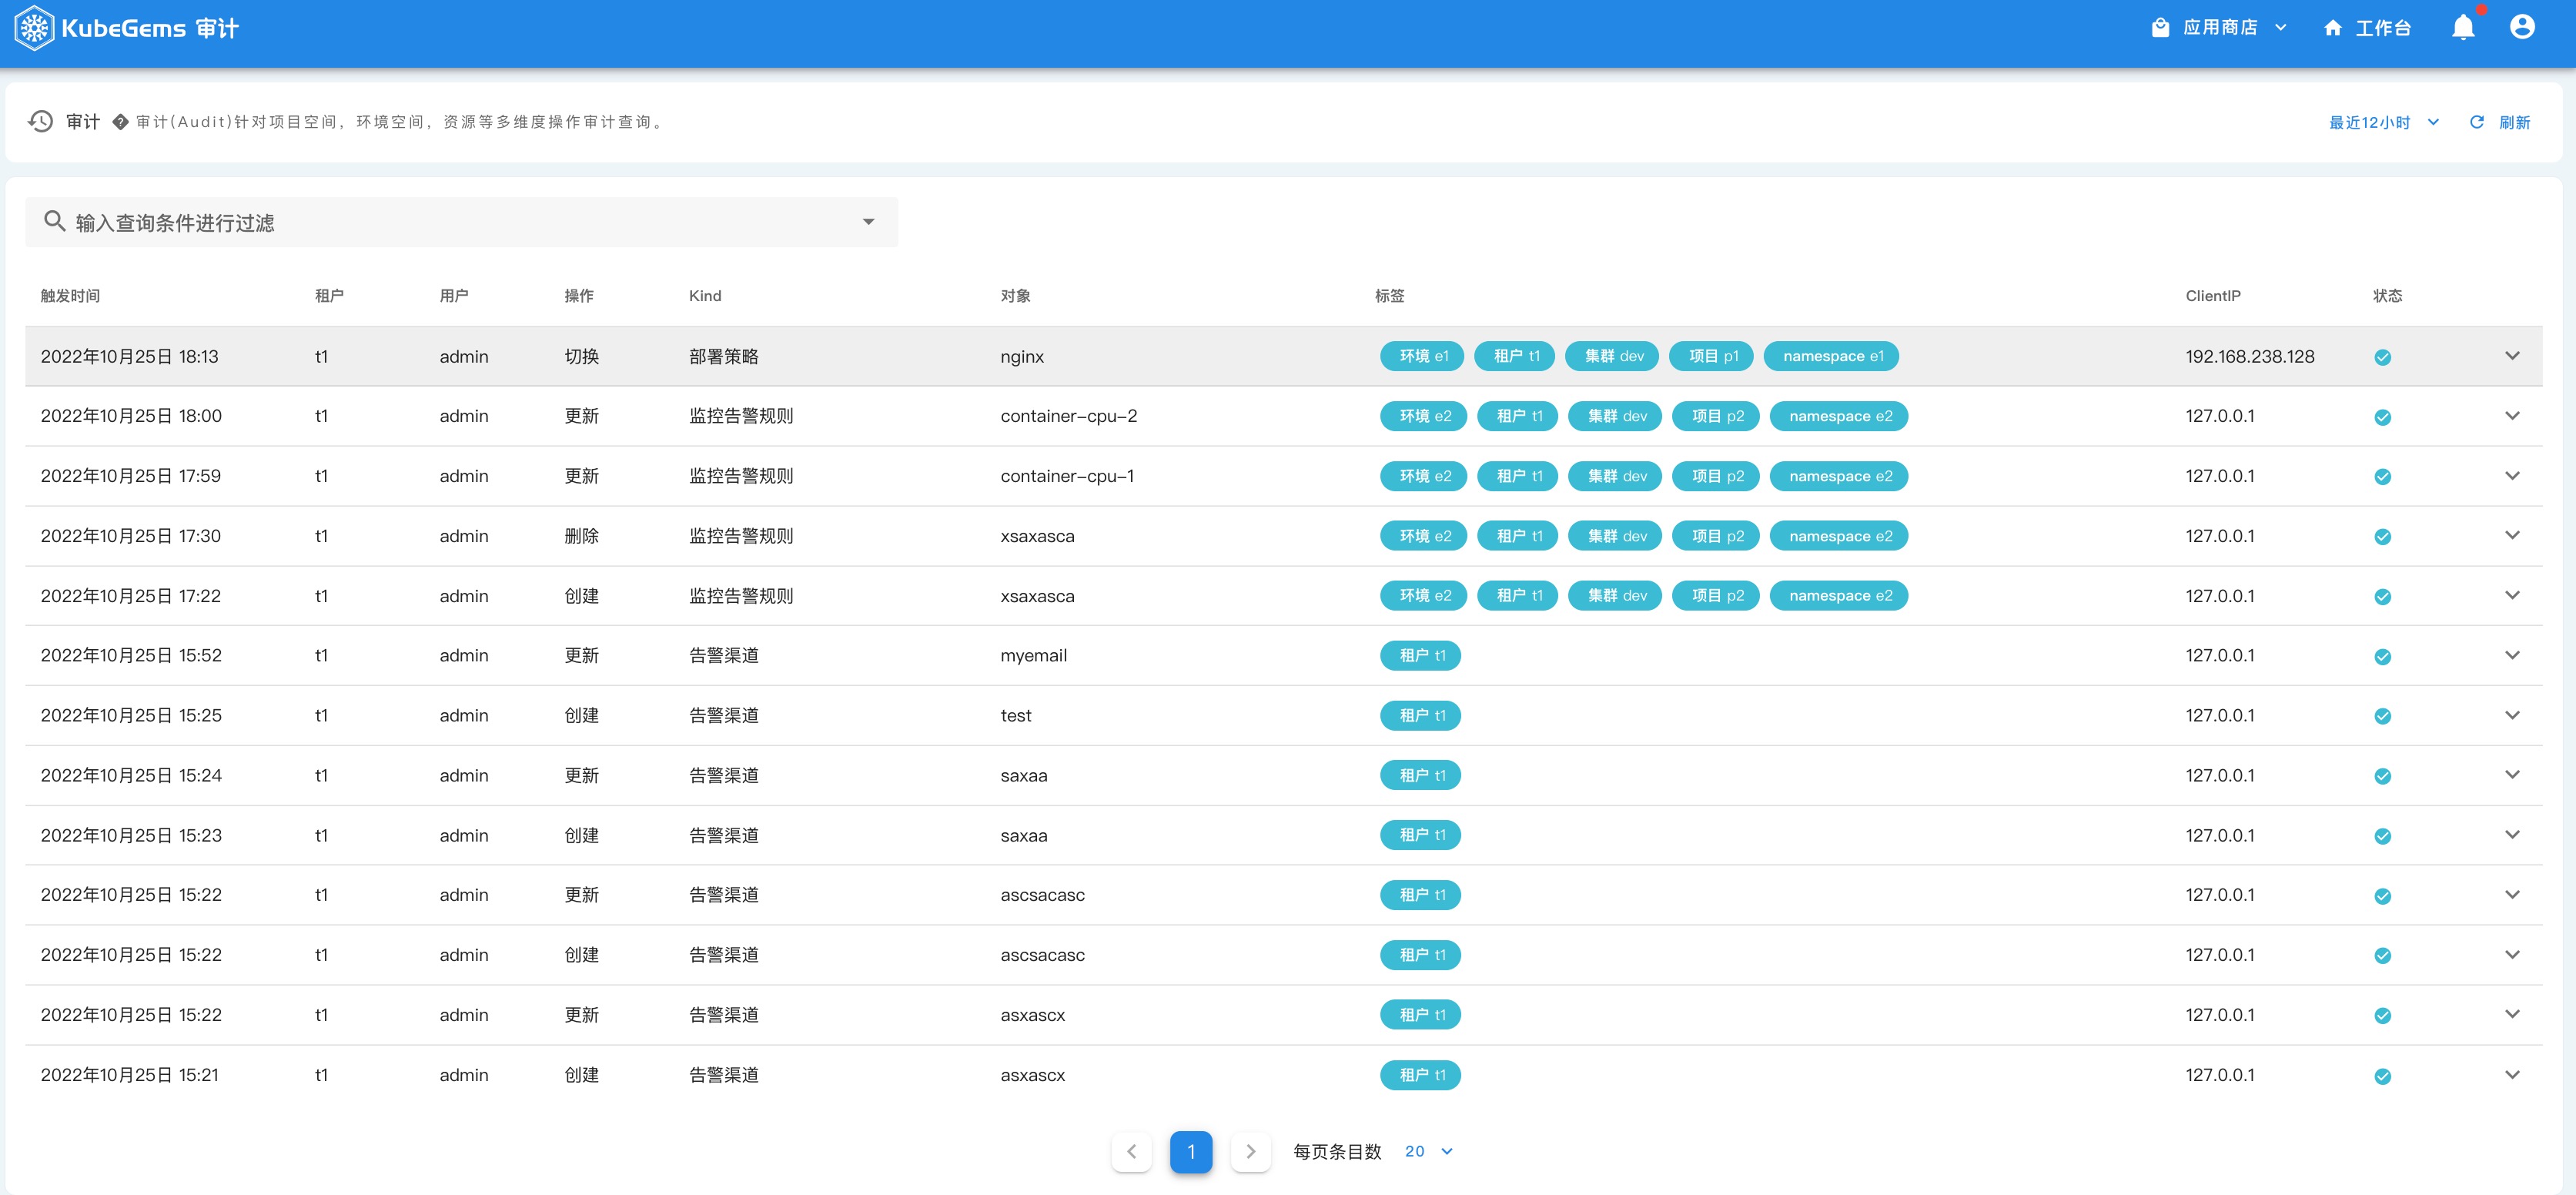
Task: Click the KubeGems snowflake logo
Action: click(x=35, y=28)
